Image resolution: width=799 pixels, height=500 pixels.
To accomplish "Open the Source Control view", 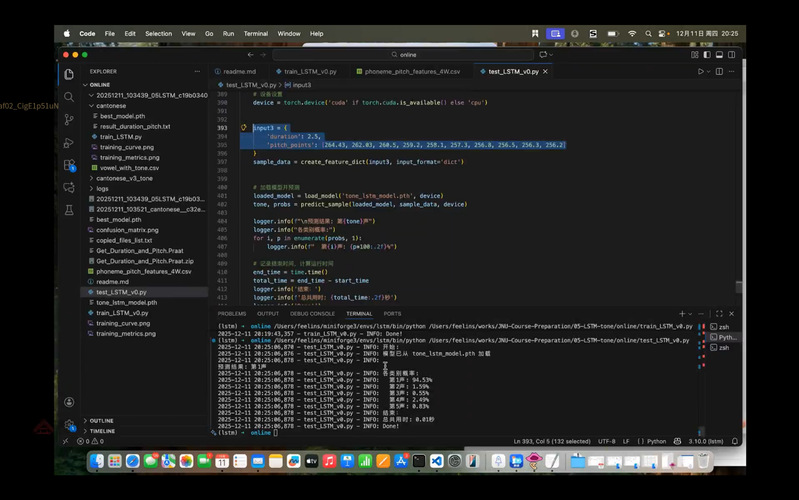I will point(69,120).
